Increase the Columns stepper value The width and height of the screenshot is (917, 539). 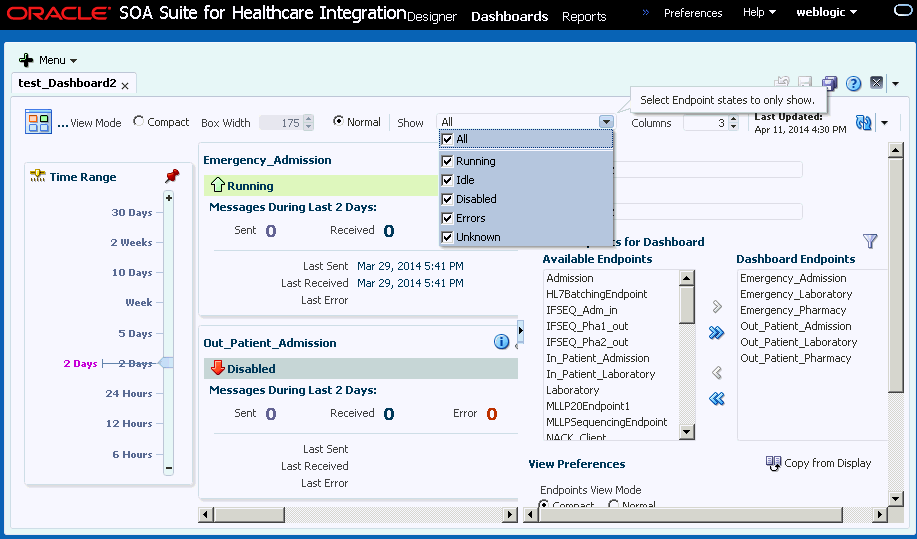tap(734, 119)
